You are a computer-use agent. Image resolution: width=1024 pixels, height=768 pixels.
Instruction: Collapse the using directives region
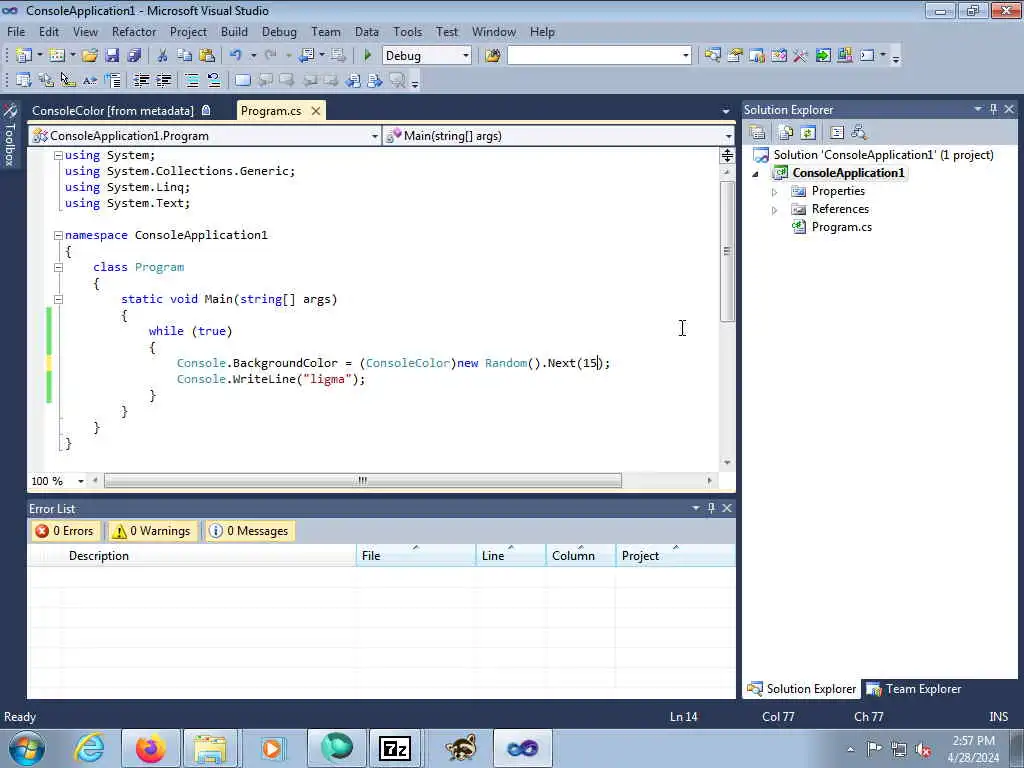(58, 155)
